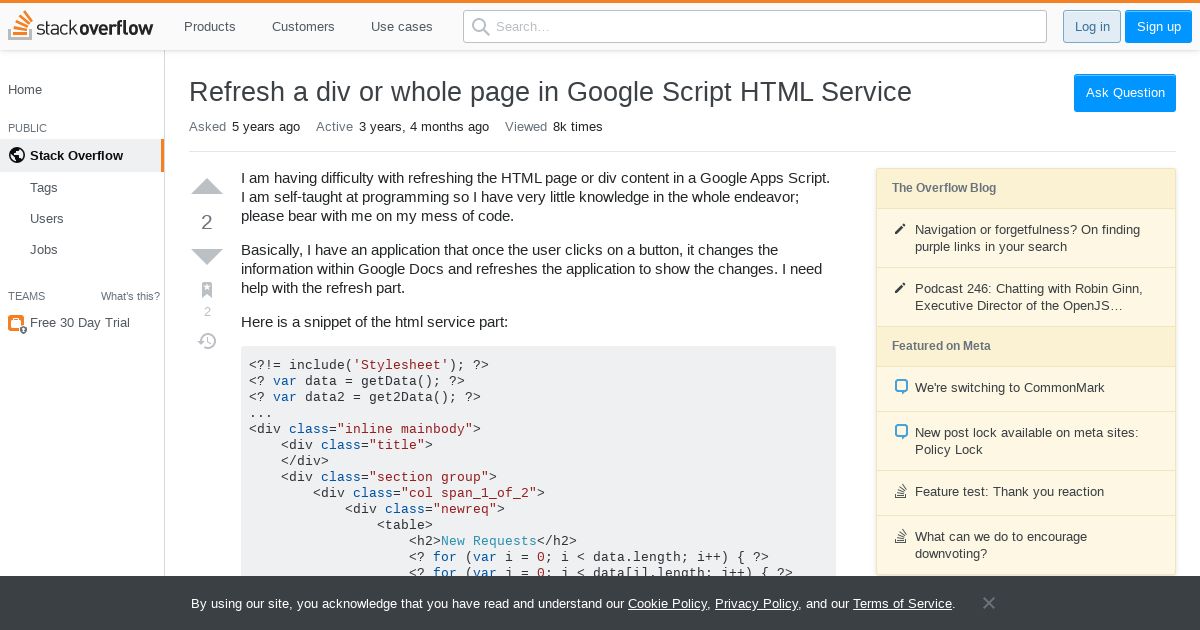Open What can we do to encourage downvoting
This screenshot has width=1200, height=630.
pos(1001,545)
